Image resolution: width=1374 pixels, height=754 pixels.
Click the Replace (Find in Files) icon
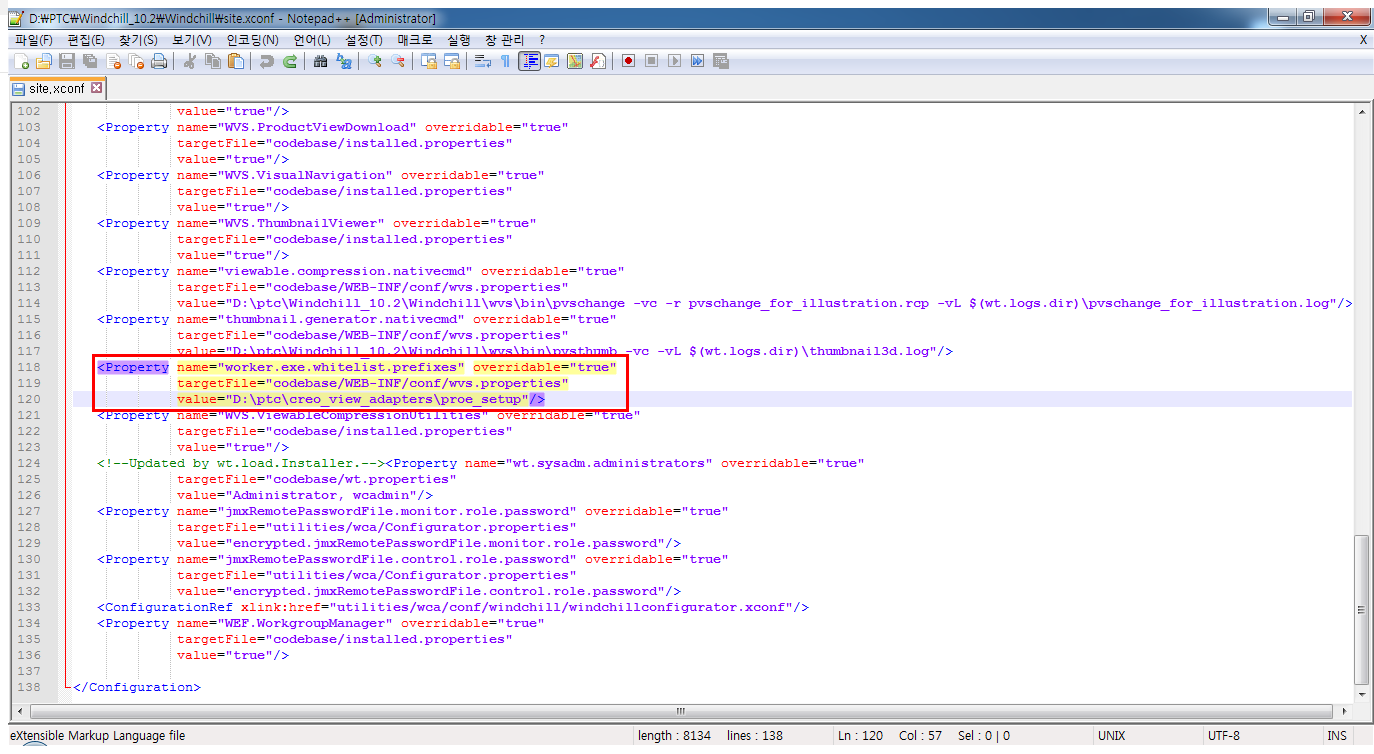[346, 61]
